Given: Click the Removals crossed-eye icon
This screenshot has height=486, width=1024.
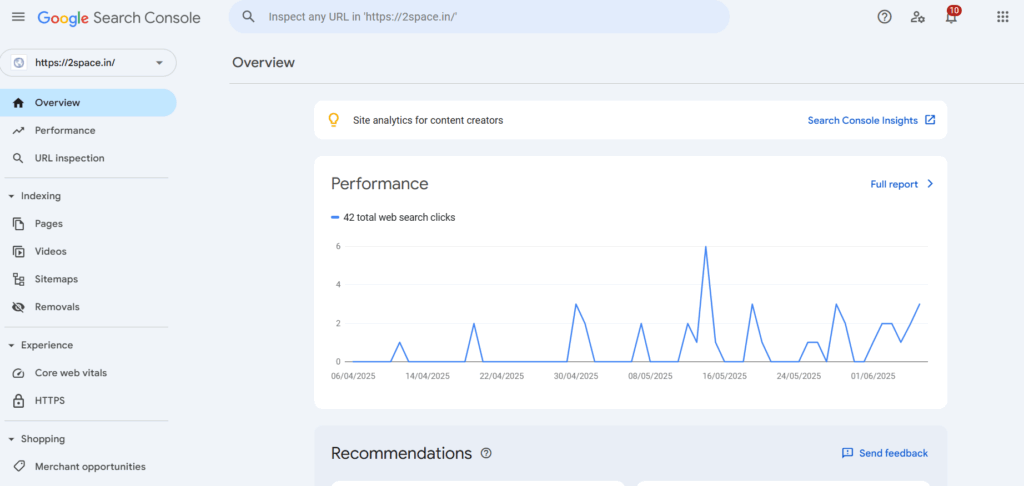Looking at the screenshot, I should 18,307.
